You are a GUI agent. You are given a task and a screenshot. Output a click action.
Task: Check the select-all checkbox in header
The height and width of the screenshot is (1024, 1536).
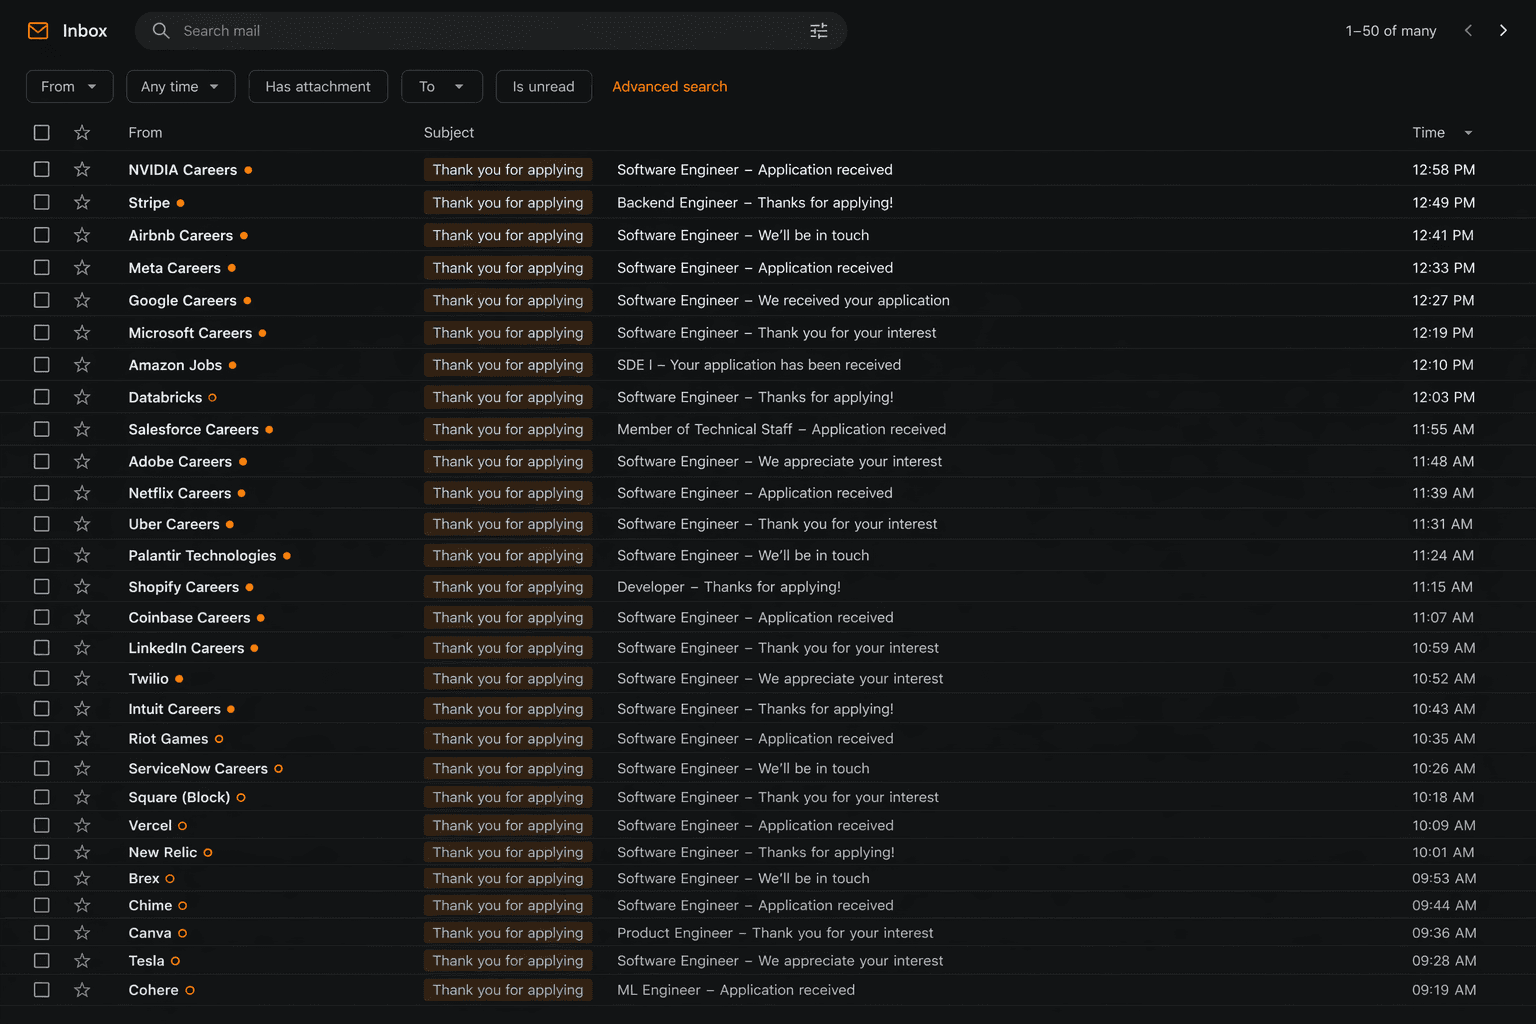coord(41,132)
